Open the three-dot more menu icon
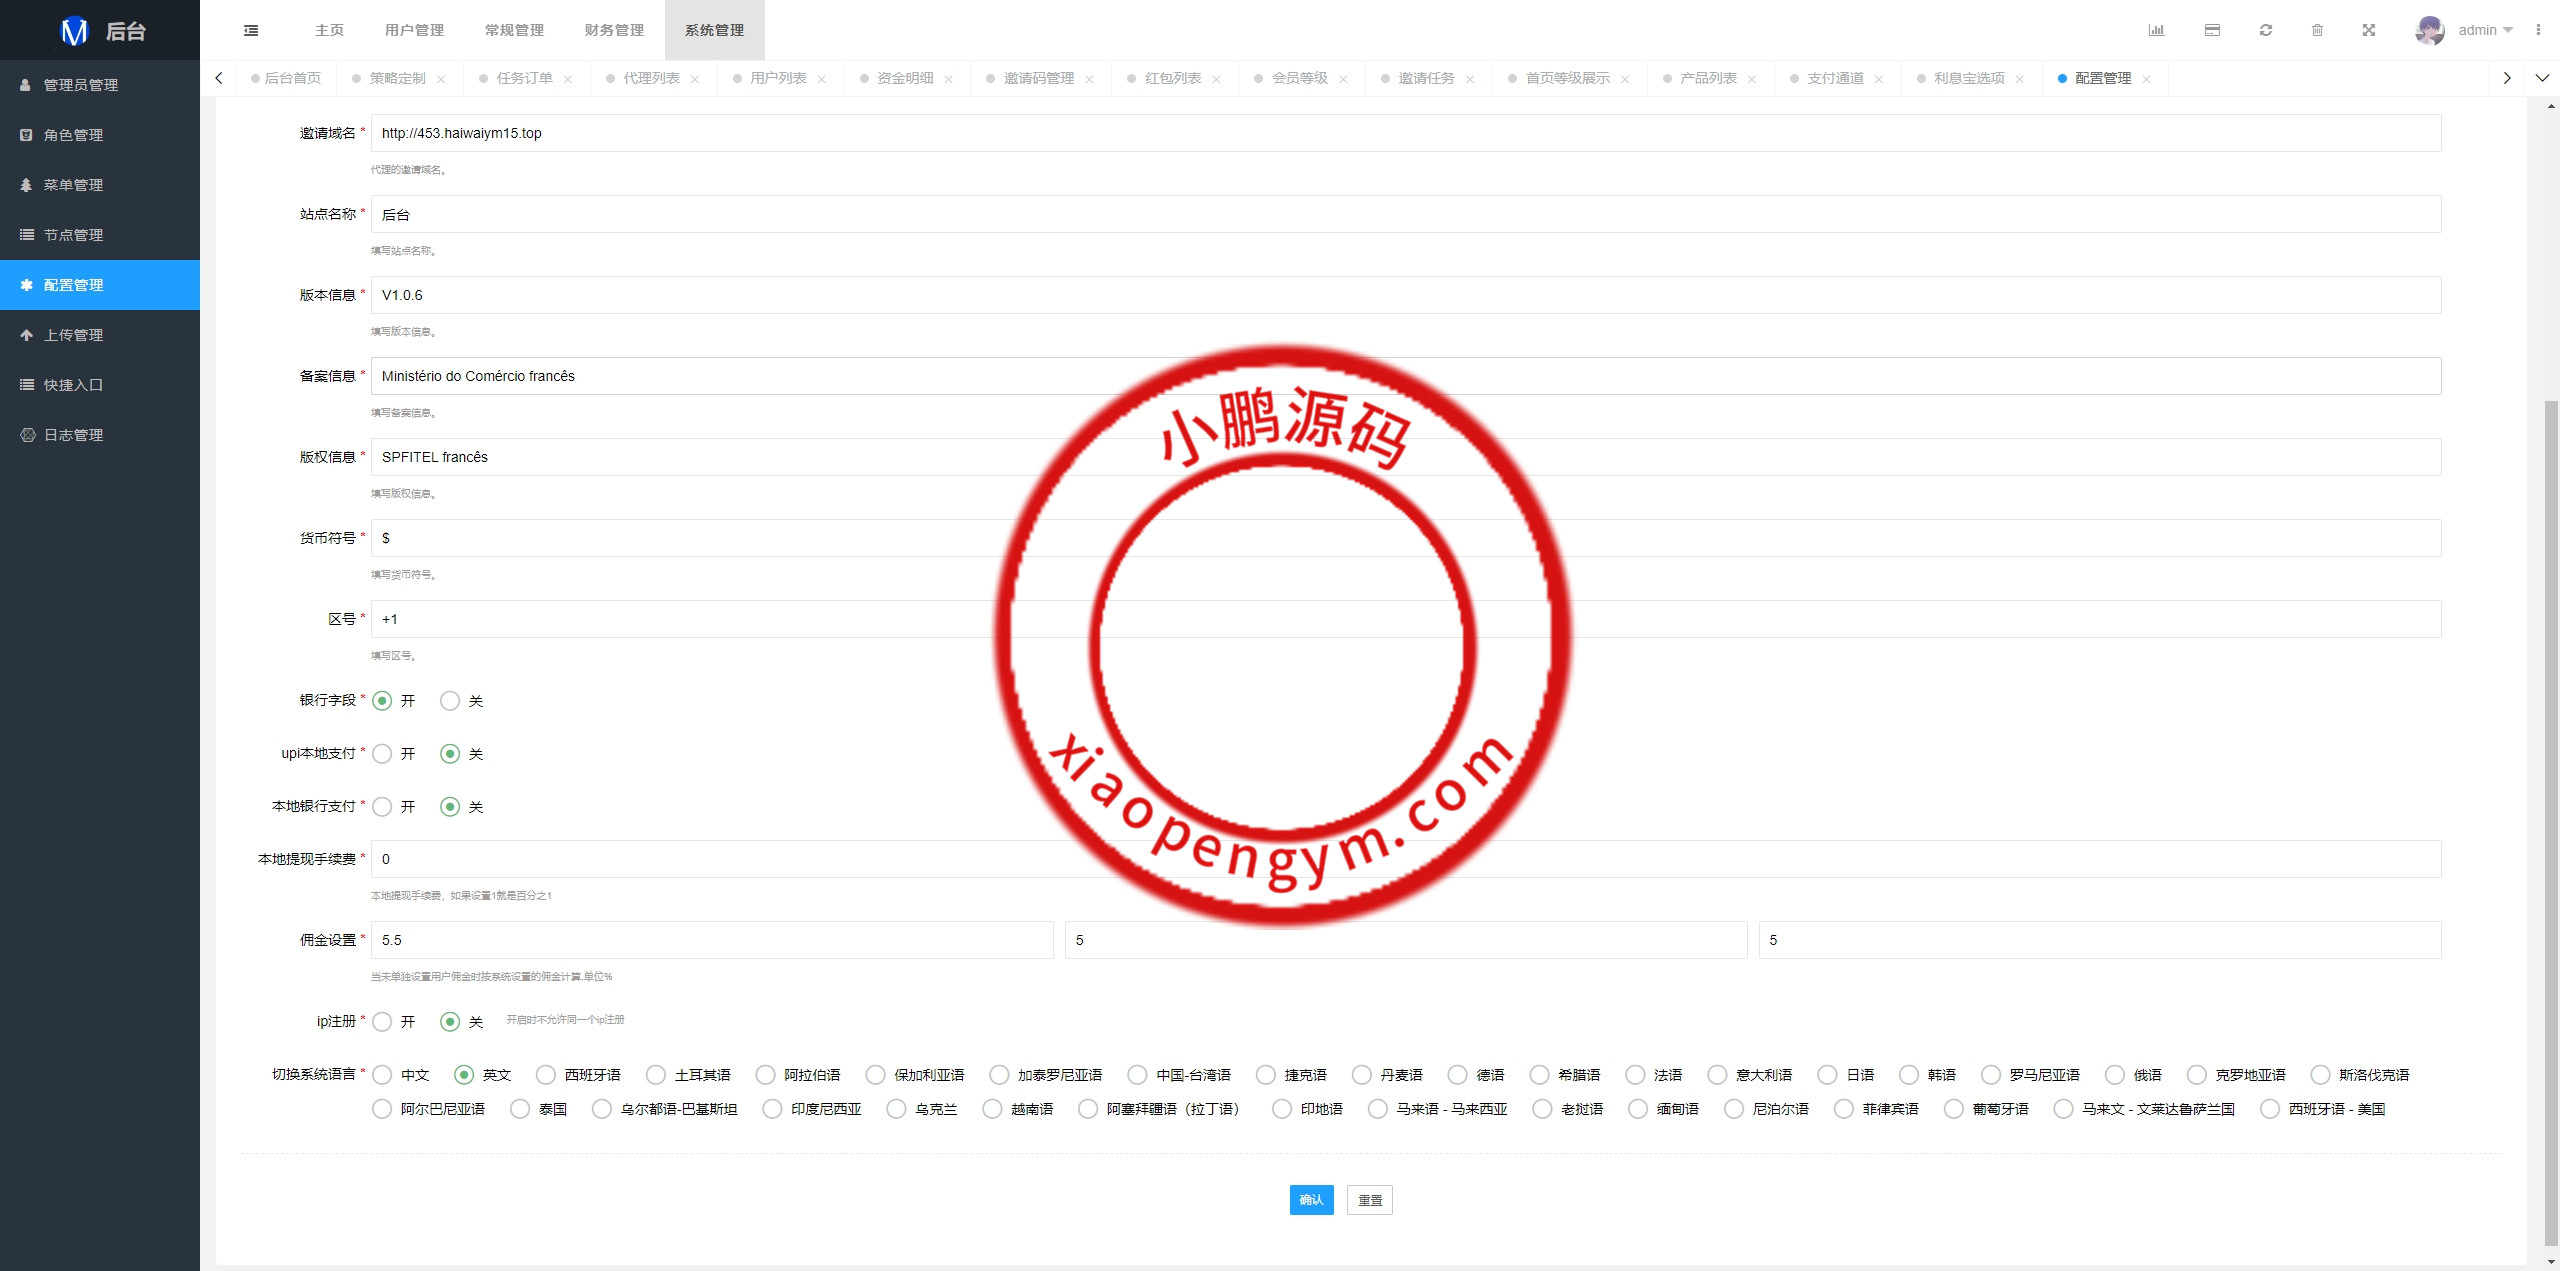The width and height of the screenshot is (2560, 1271). [x=2538, y=30]
